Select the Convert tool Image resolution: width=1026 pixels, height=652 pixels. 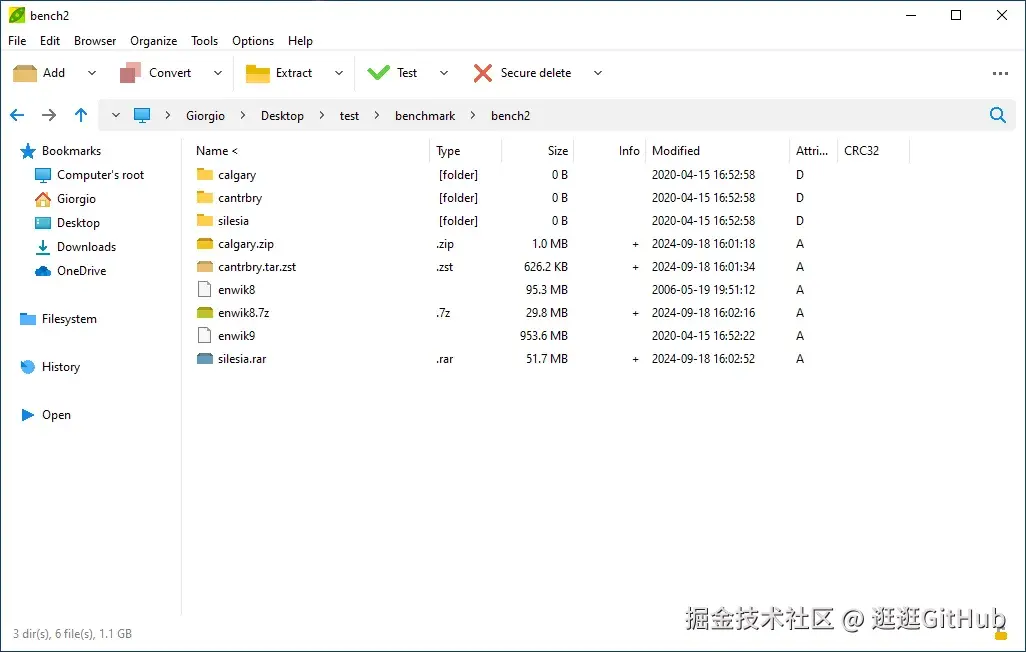click(159, 72)
